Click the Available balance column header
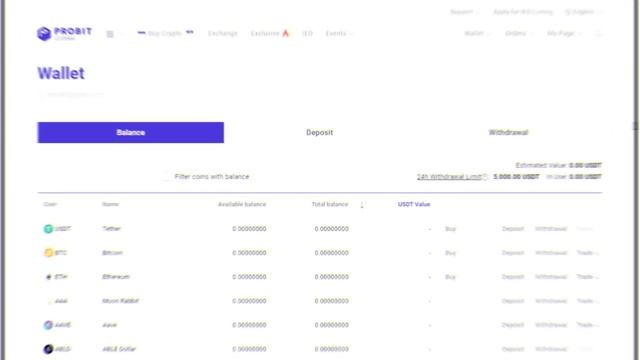 click(242, 204)
